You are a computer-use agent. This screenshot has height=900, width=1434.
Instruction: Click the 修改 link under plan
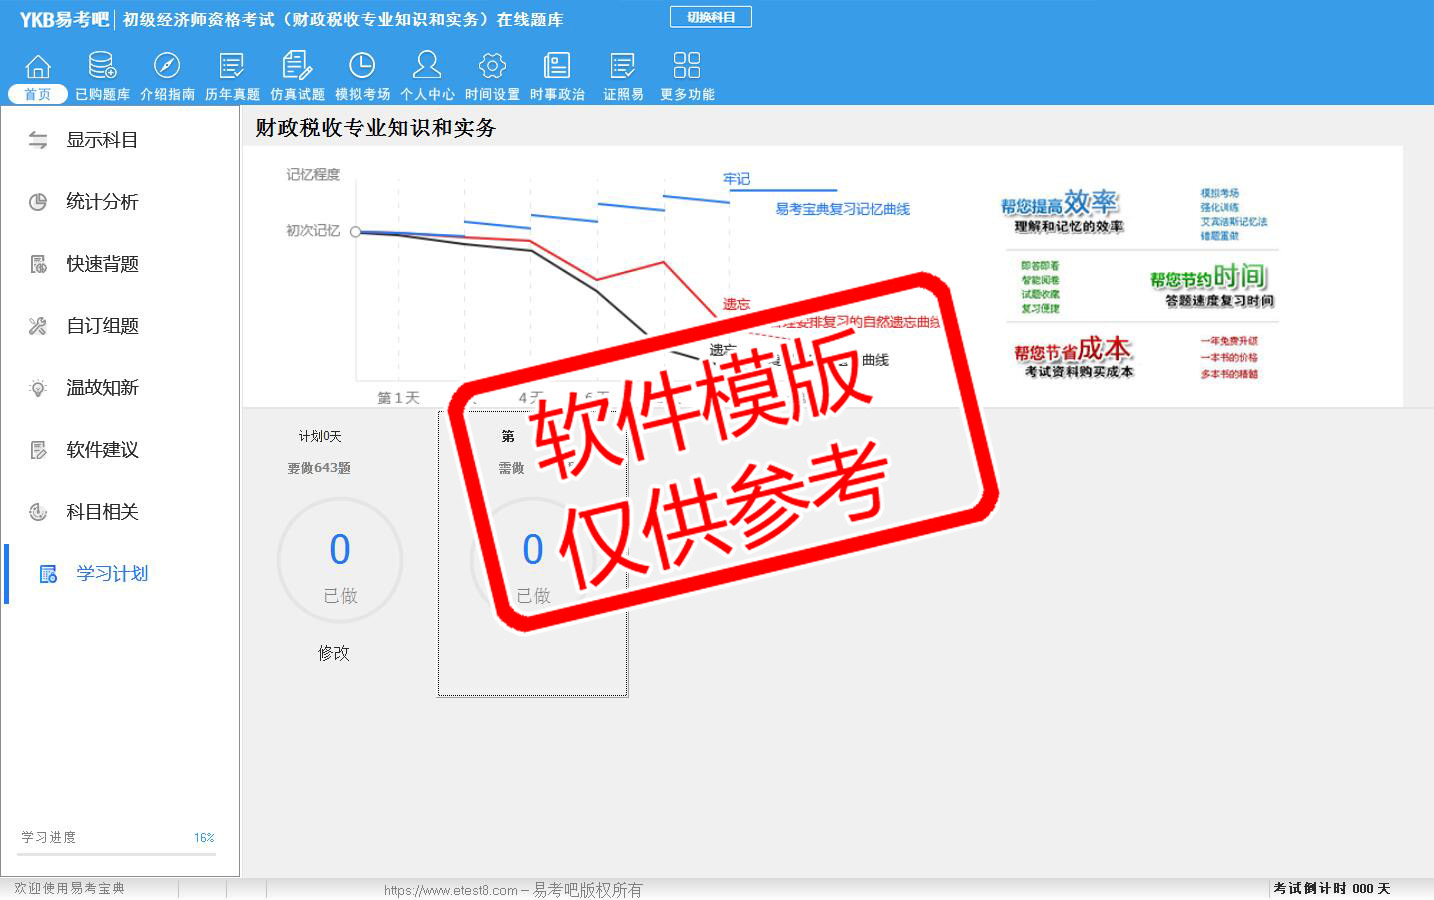334,653
